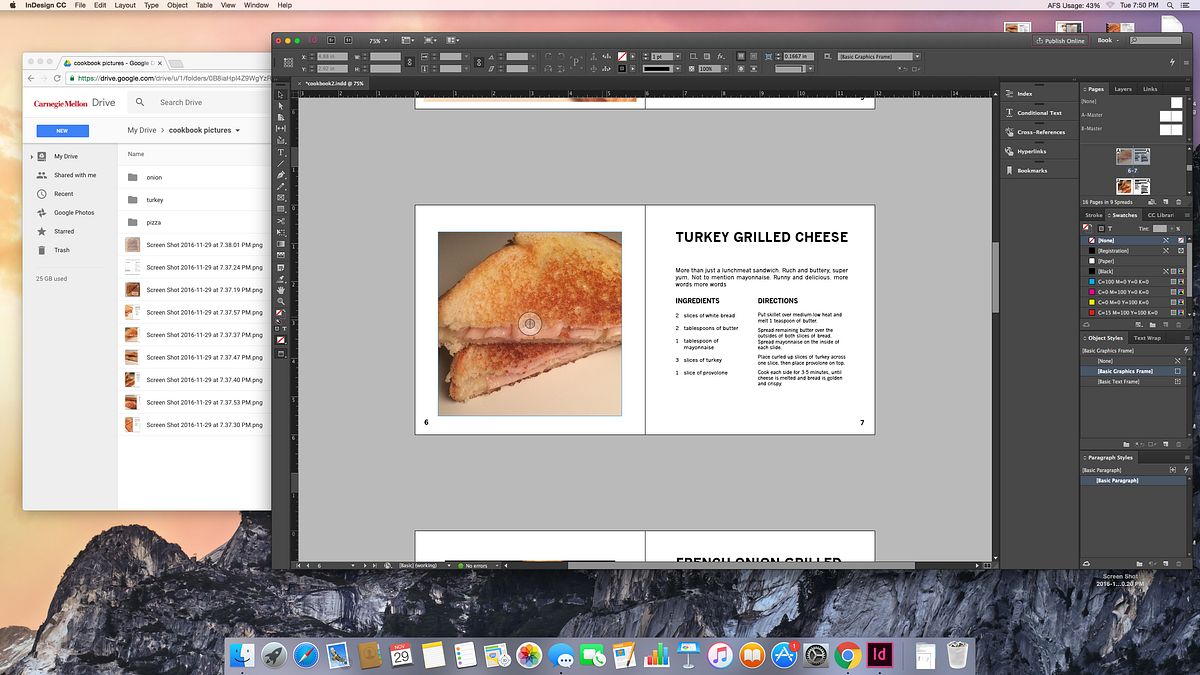The width and height of the screenshot is (1200, 675).
Task: Toggle constrain proportions for scaling
Action: 479,62
